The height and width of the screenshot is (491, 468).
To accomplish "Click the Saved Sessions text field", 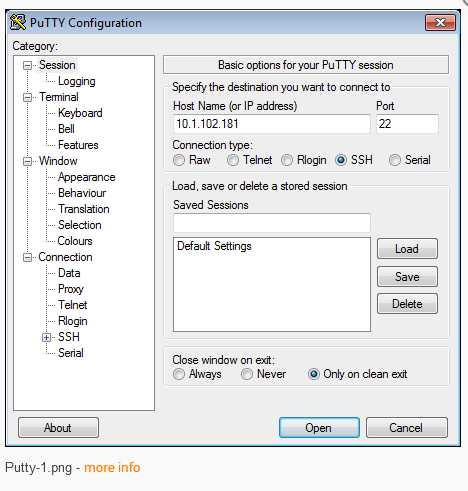I will point(272,223).
